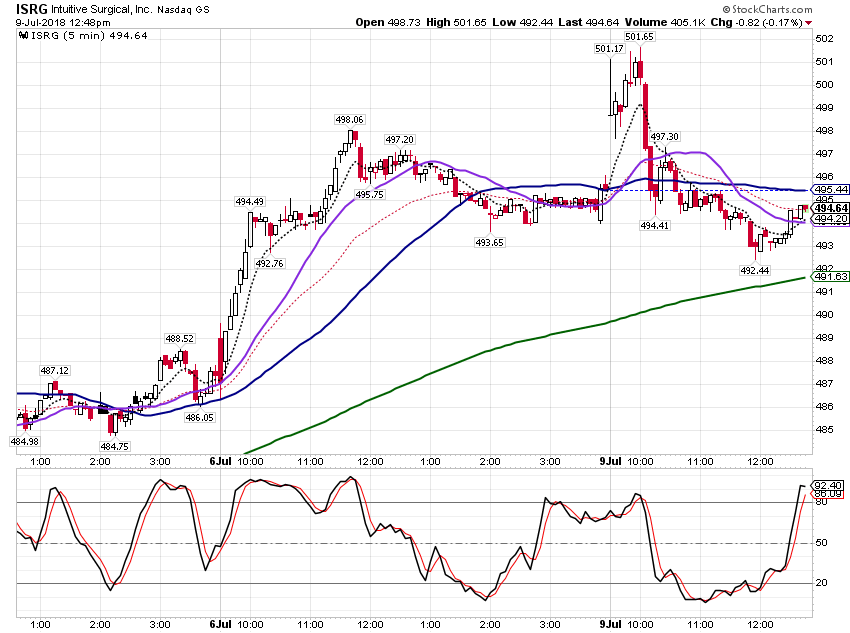Viewport: 850px width, 633px height.
Task: Click the 495.75 price callout
Action: click(x=369, y=195)
